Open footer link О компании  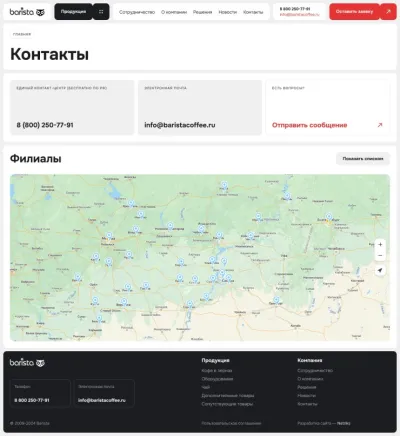coord(310,379)
